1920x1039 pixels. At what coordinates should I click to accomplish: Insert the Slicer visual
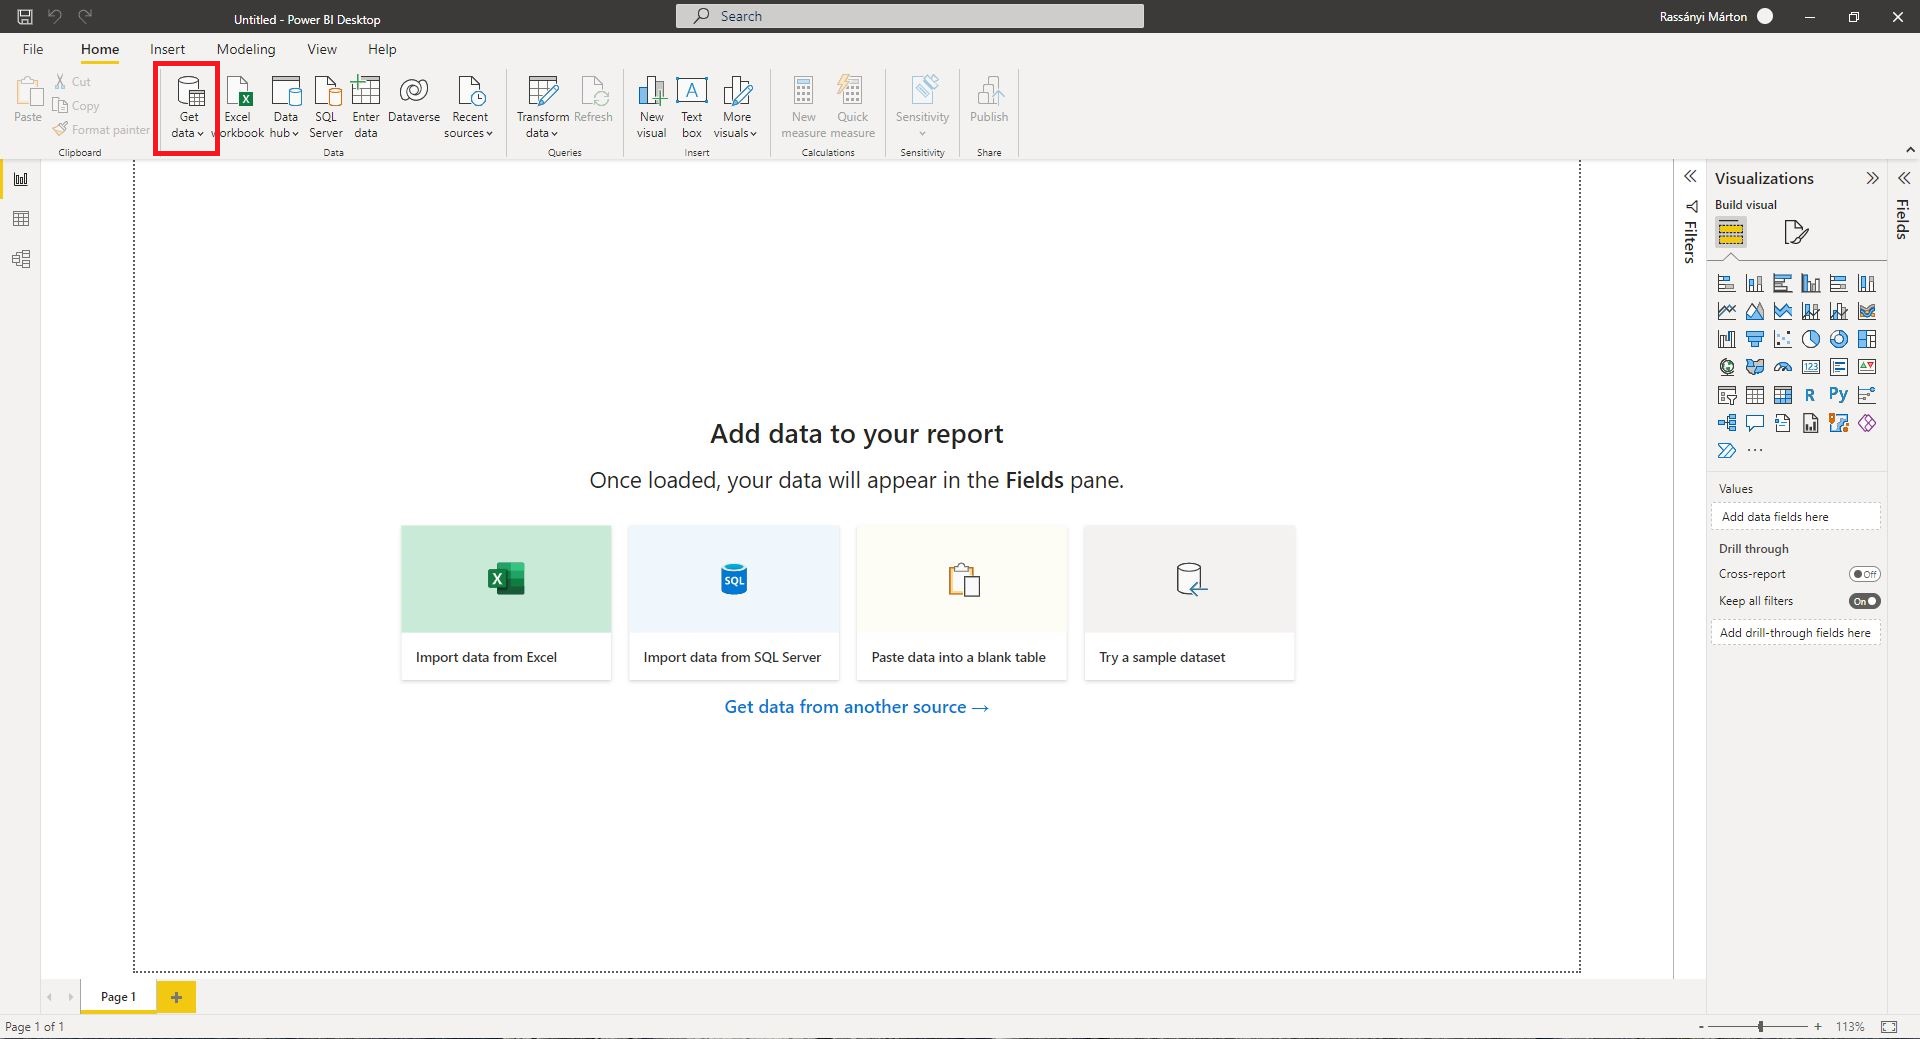pos(1727,395)
